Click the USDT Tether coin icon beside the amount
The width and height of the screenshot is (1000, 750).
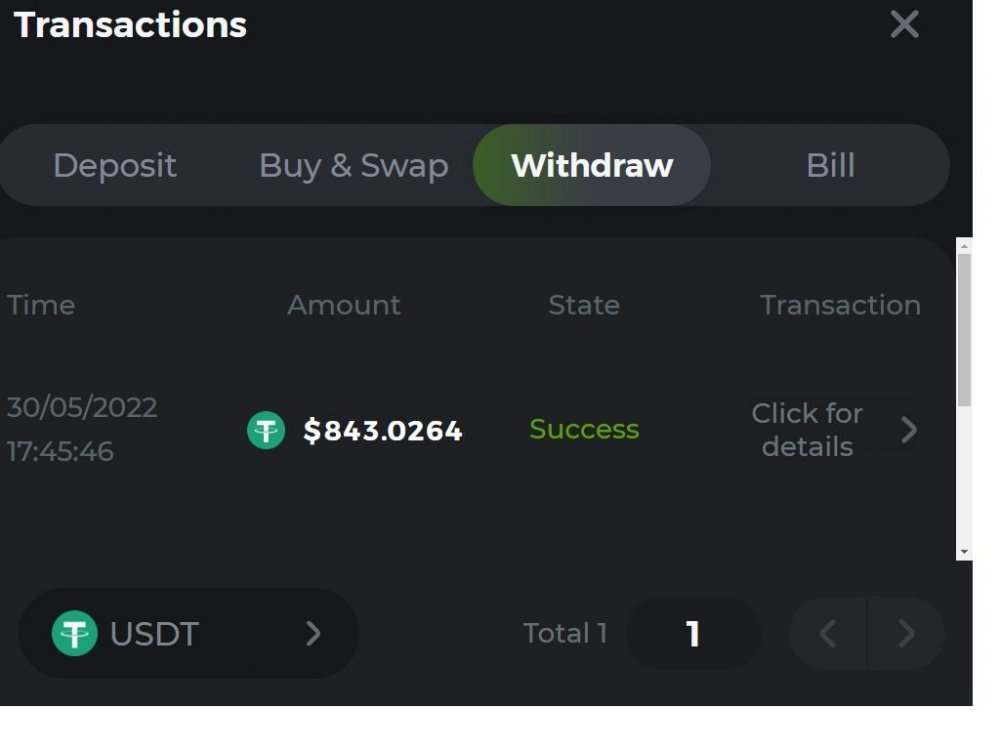coord(265,430)
